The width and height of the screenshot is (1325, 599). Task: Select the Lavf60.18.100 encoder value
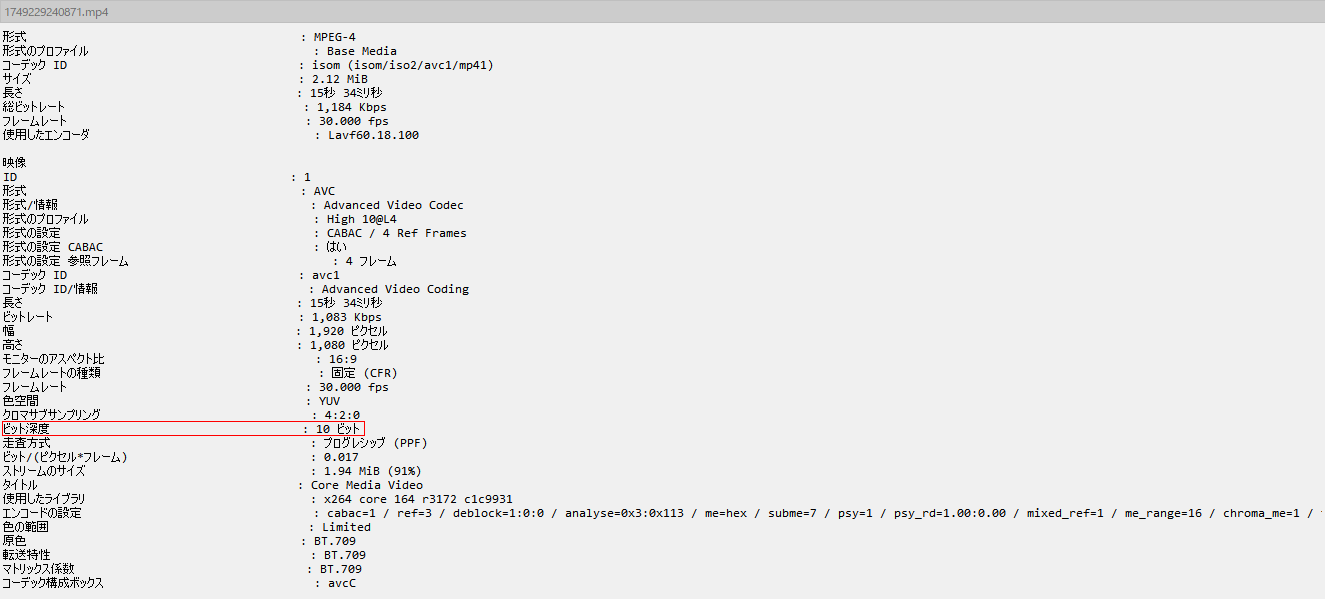click(x=373, y=135)
